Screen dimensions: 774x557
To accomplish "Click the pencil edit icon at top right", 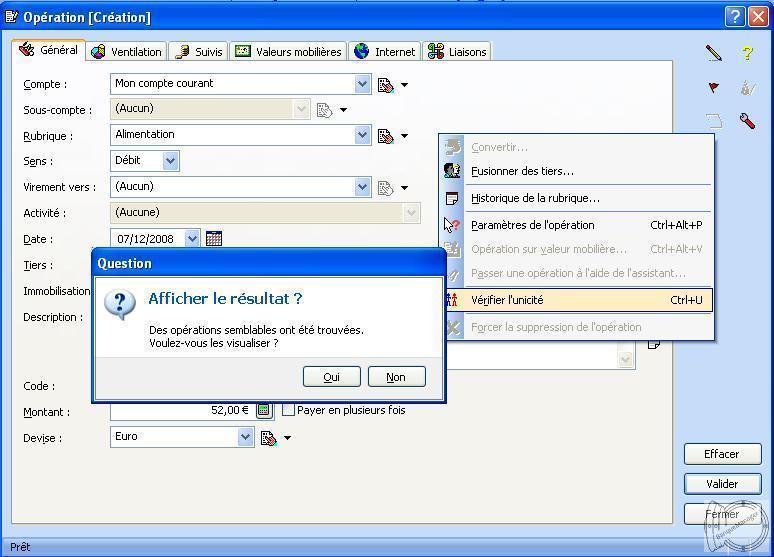I will tap(713, 53).
